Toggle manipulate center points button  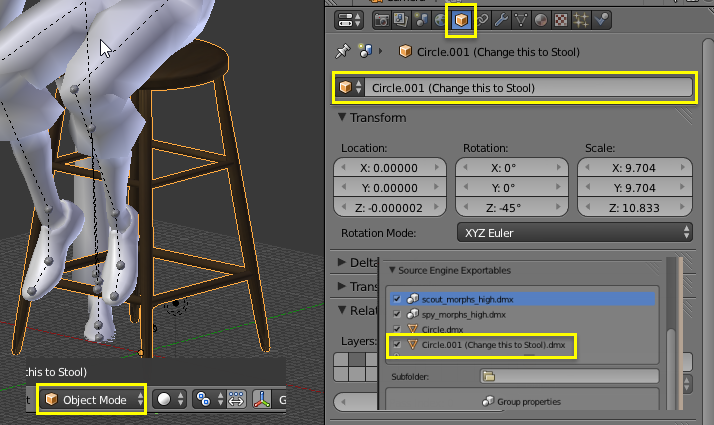tap(236, 399)
